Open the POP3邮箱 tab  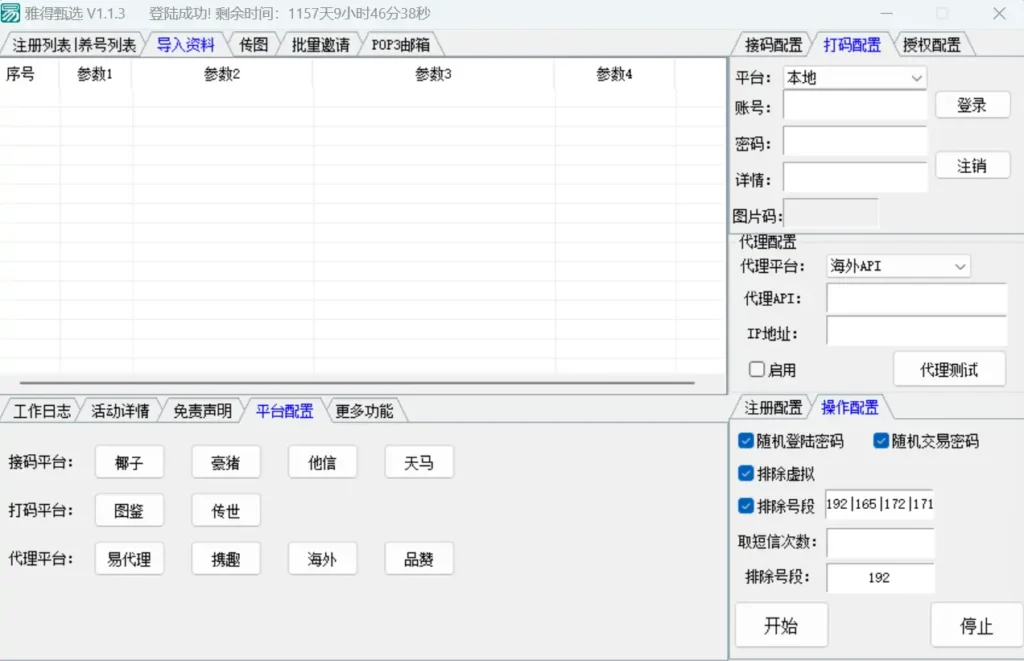click(x=400, y=45)
